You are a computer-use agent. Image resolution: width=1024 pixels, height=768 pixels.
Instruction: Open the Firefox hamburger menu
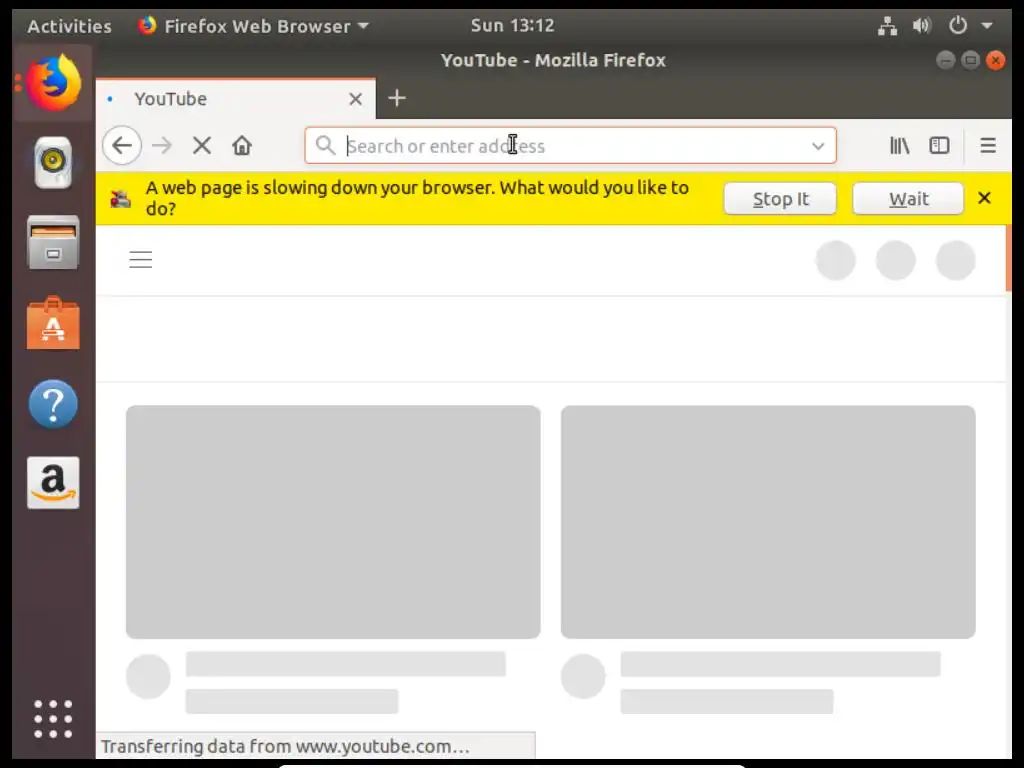click(x=988, y=145)
